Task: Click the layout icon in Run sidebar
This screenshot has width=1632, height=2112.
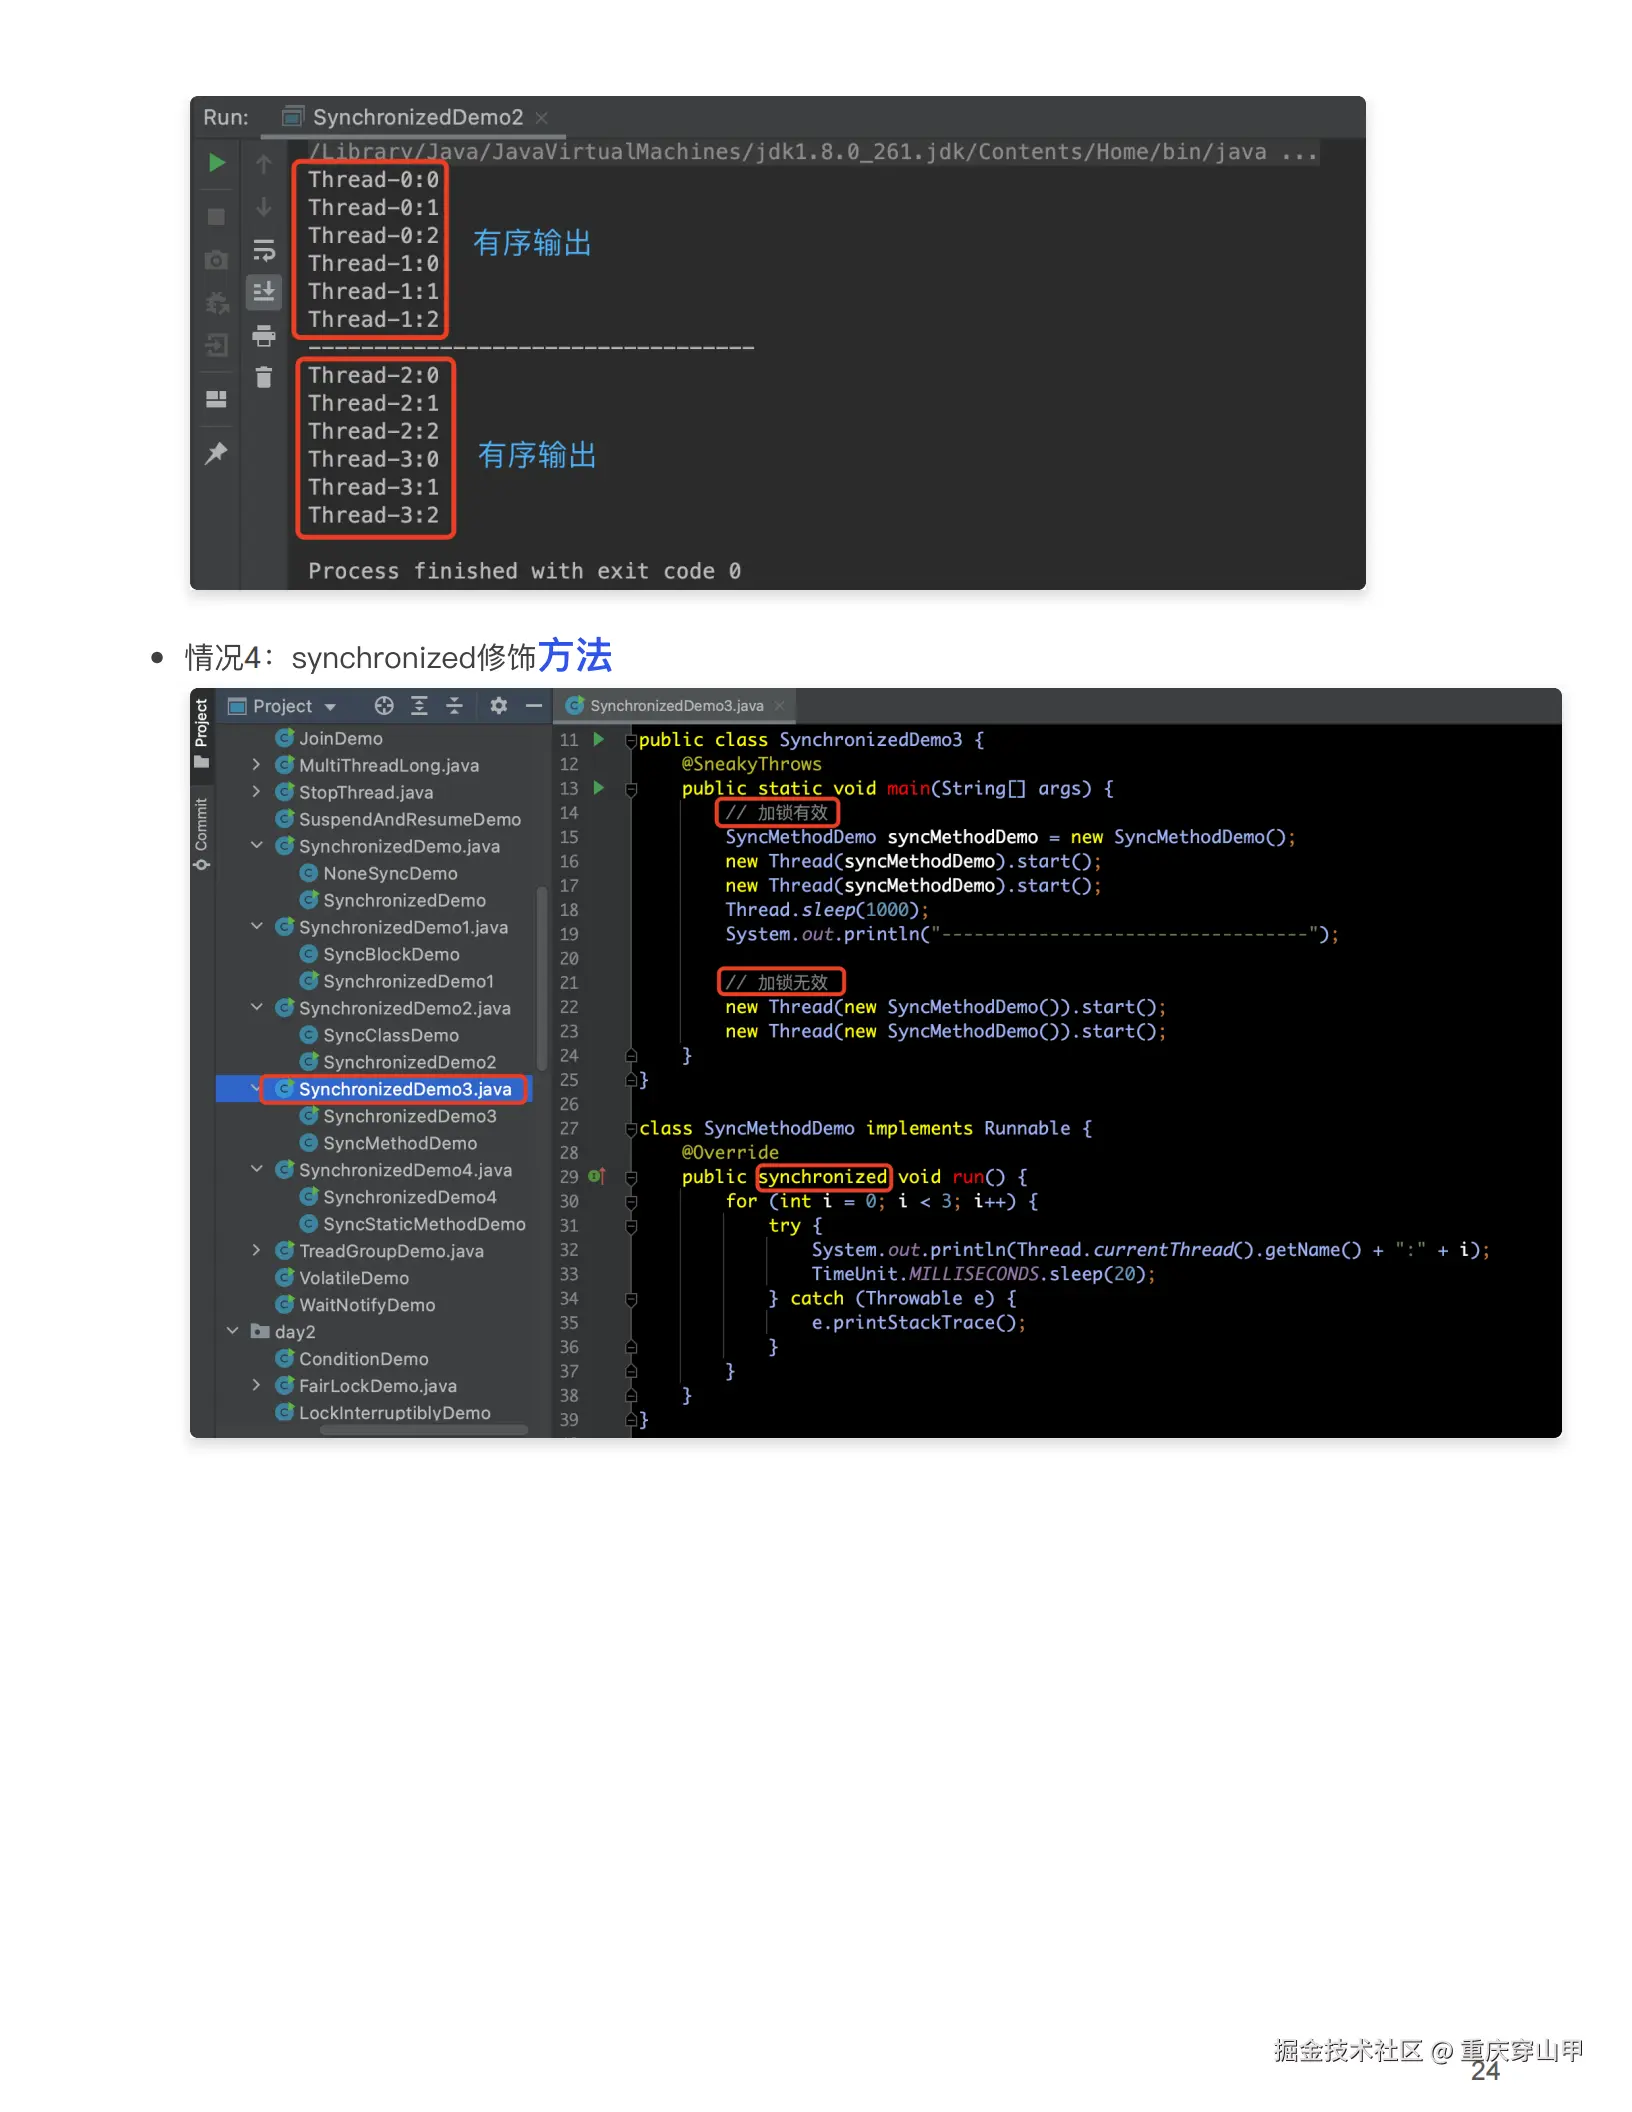Action: [x=216, y=399]
